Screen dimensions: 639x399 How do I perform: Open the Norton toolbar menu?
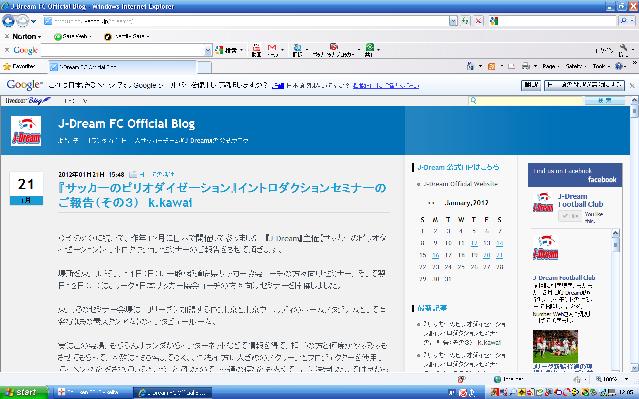click(x=26, y=36)
